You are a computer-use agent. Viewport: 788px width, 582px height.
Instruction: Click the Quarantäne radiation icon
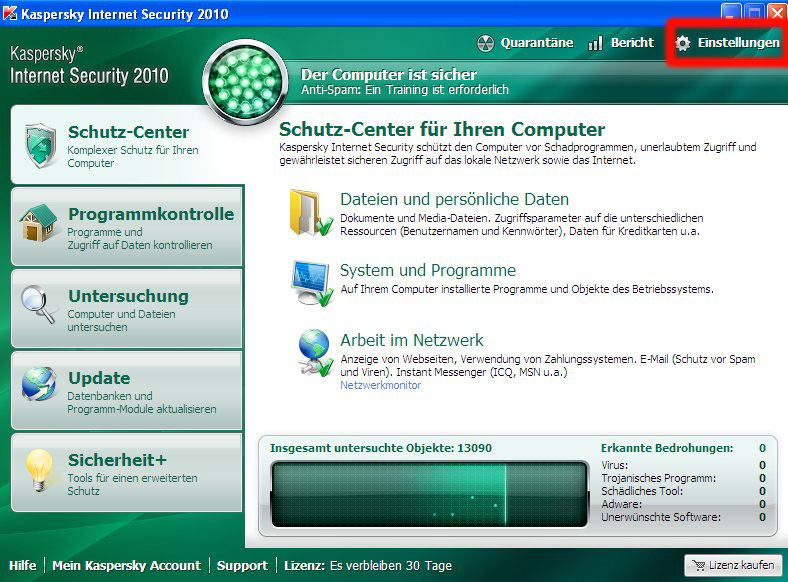pyautogui.click(x=486, y=43)
